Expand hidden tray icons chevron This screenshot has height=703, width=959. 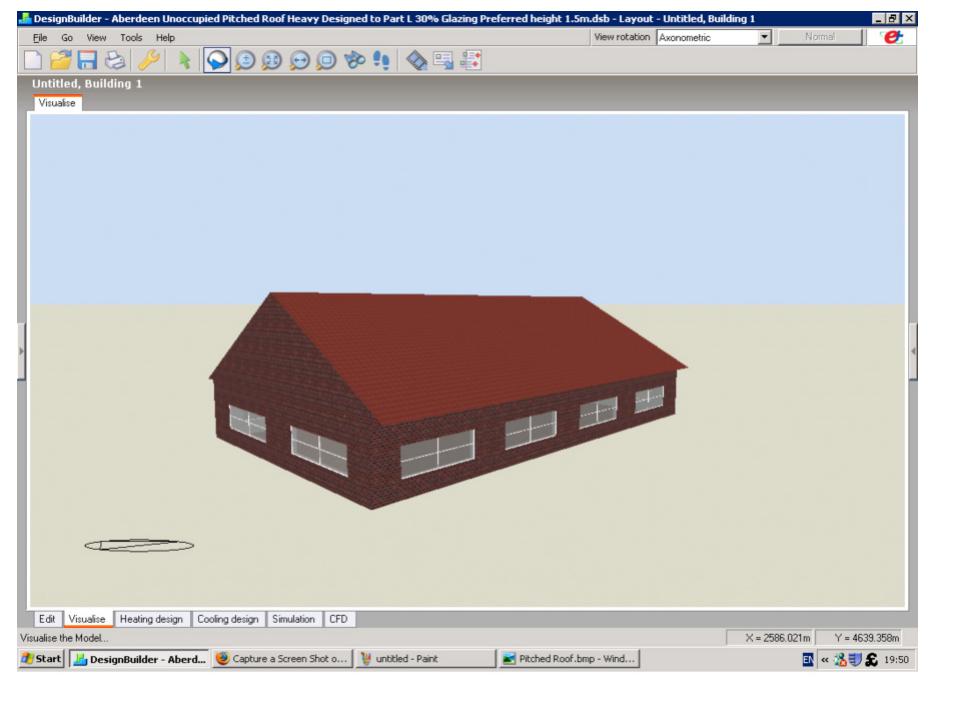(x=824, y=660)
